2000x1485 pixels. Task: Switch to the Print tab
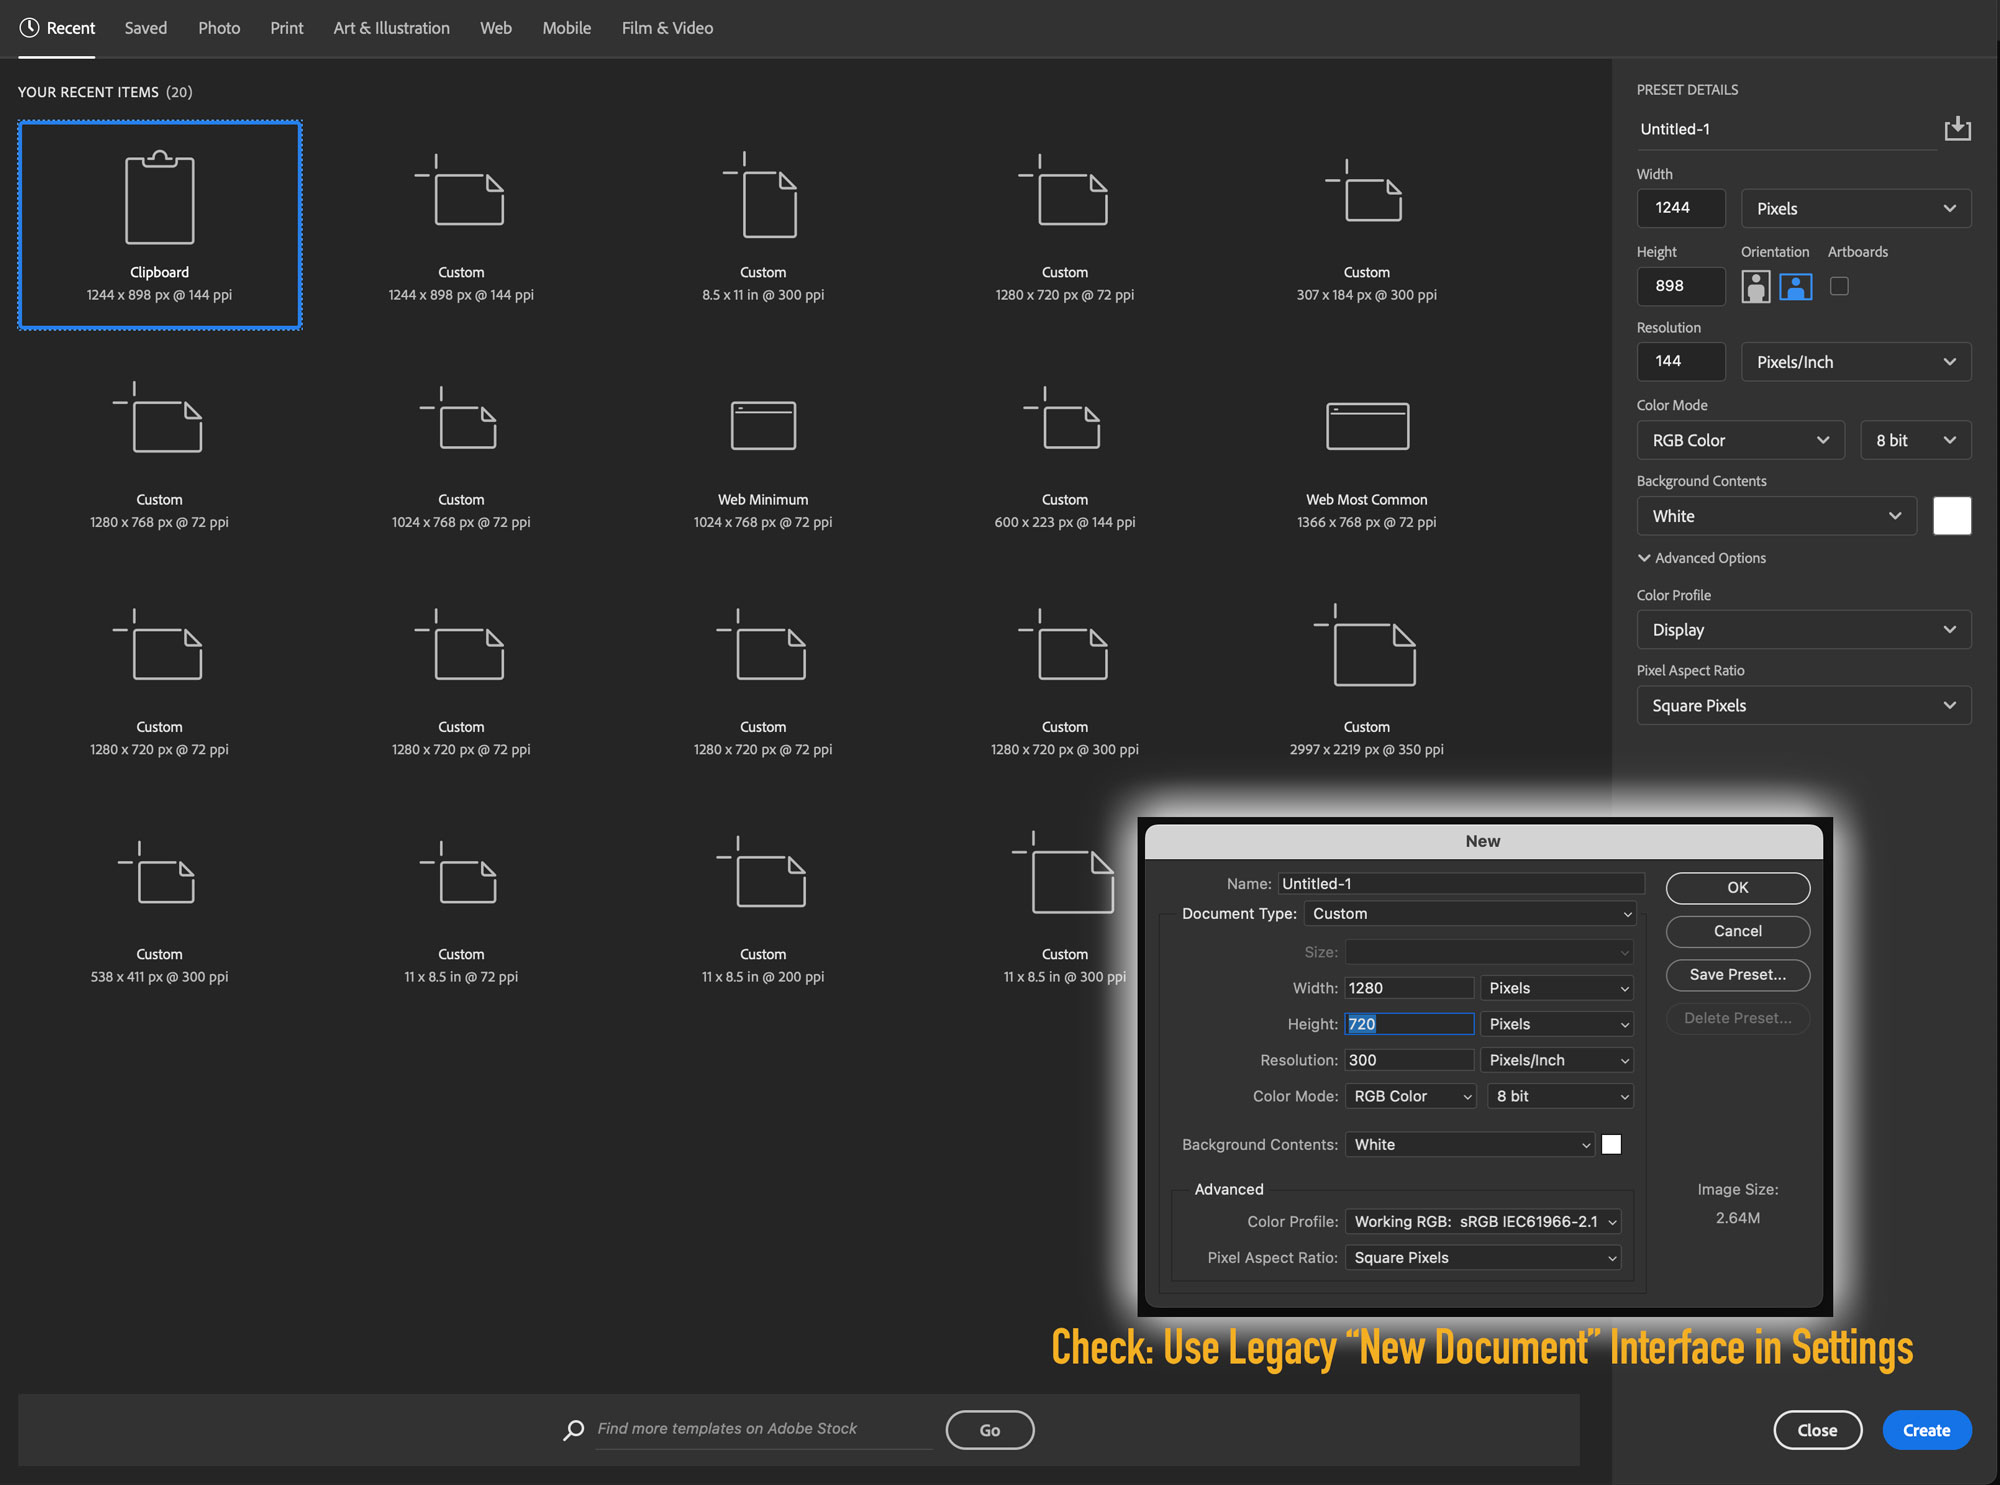point(286,28)
